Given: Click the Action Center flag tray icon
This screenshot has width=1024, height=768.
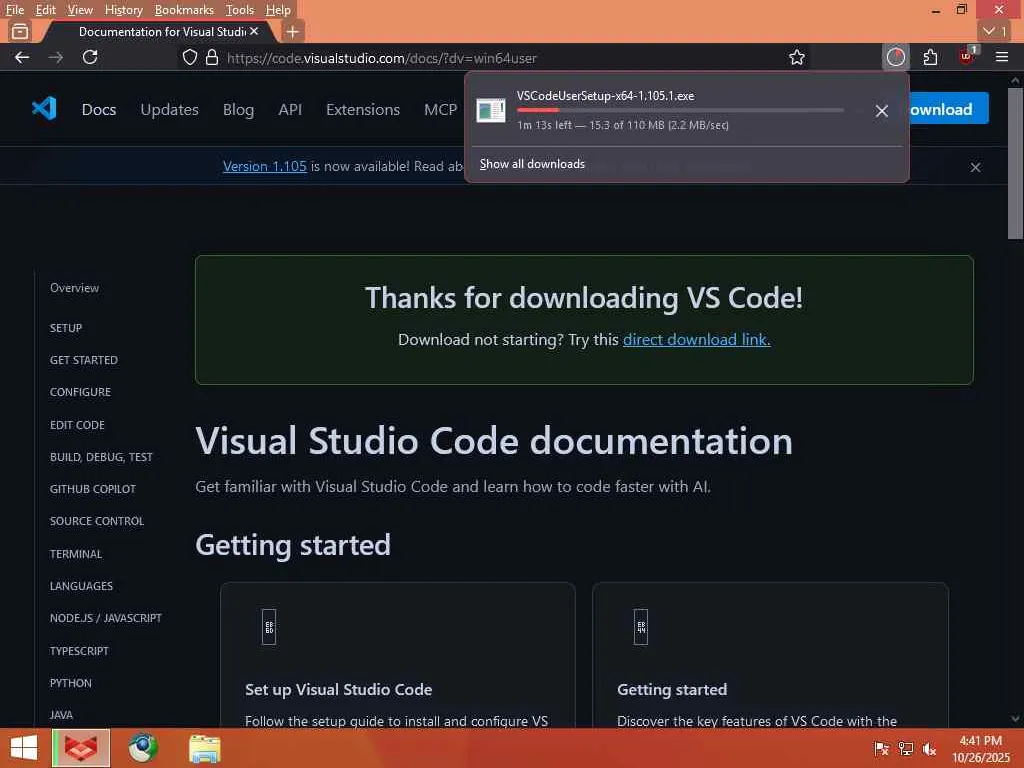Looking at the screenshot, I should (x=882, y=748).
